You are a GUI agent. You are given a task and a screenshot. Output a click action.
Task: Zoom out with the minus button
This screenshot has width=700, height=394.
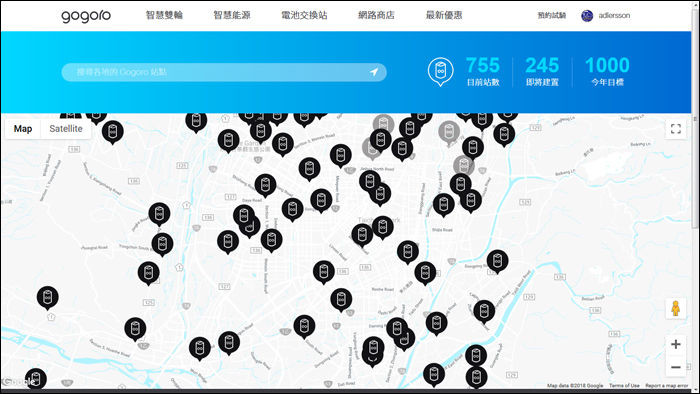coord(676,367)
